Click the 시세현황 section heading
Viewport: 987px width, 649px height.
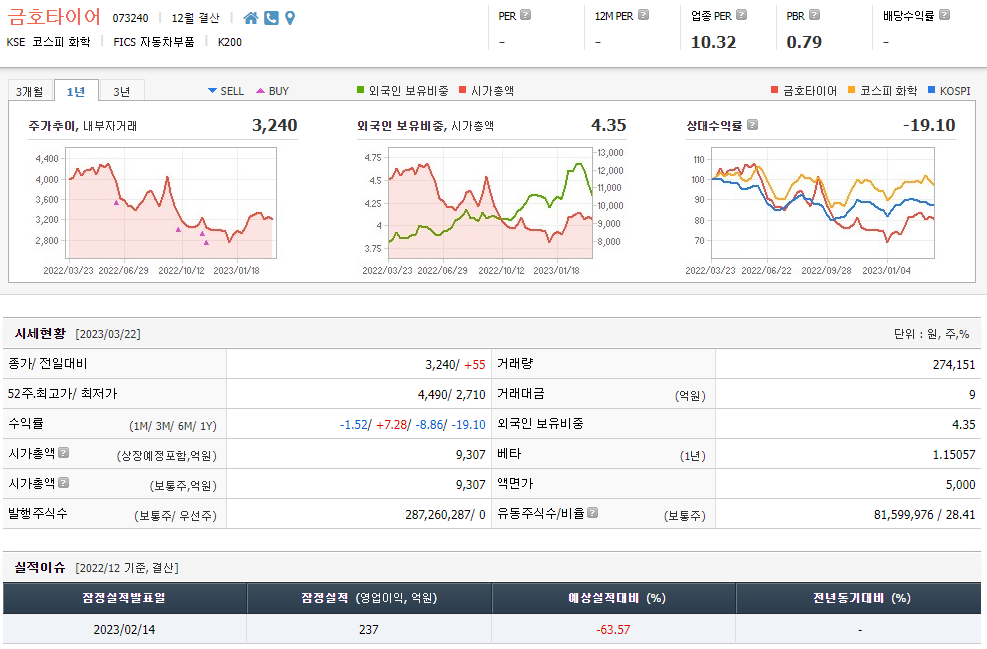pos(40,334)
